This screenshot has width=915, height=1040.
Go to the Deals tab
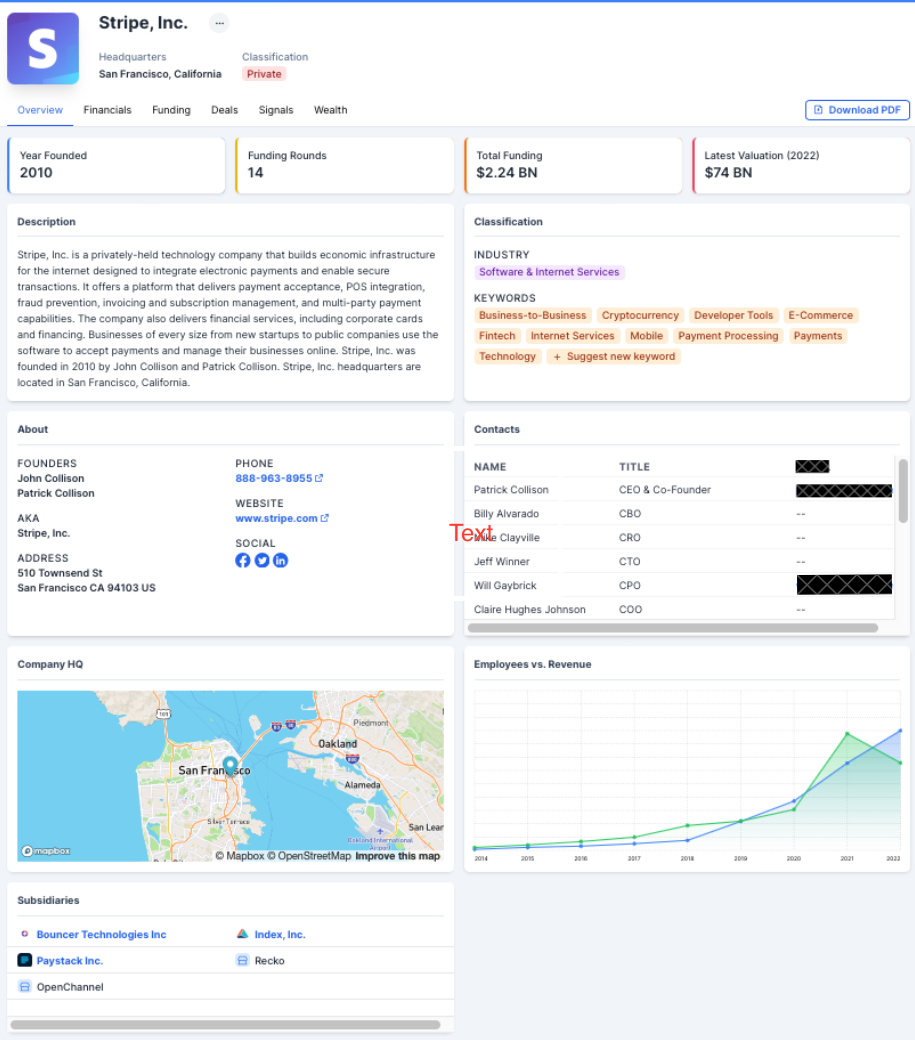[224, 110]
